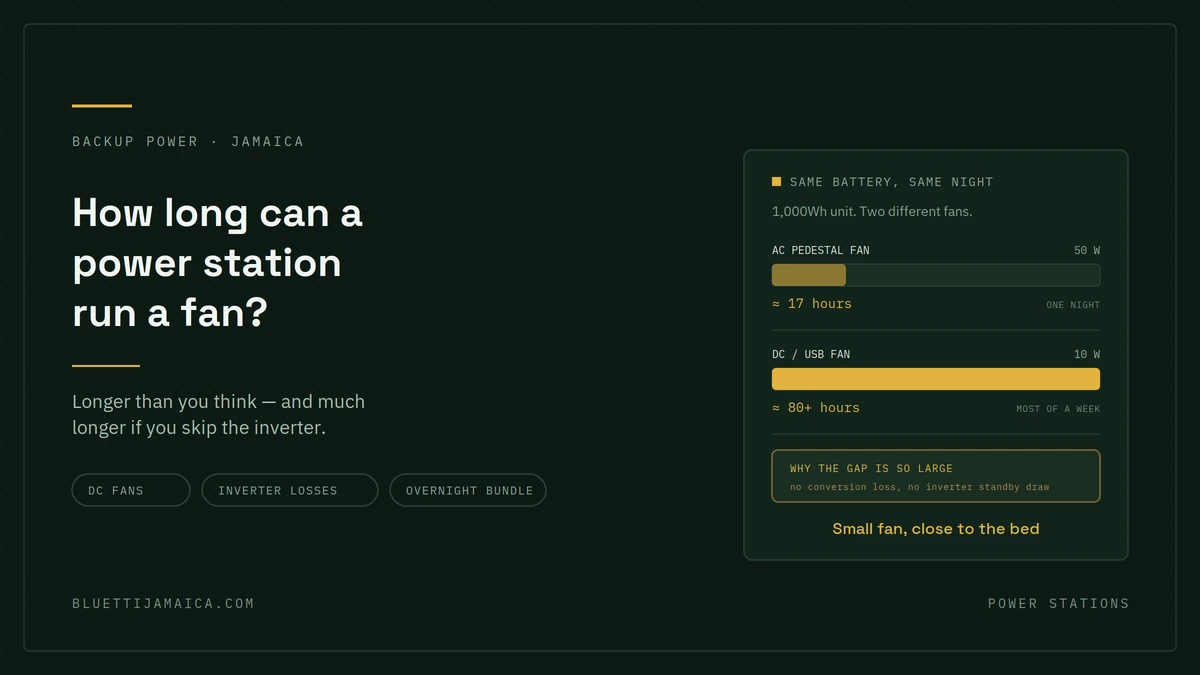This screenshot has height=675, width=1200.
Task: Click the 'POWER STATIONS' footer label
Action: [x=1059, y=603]
